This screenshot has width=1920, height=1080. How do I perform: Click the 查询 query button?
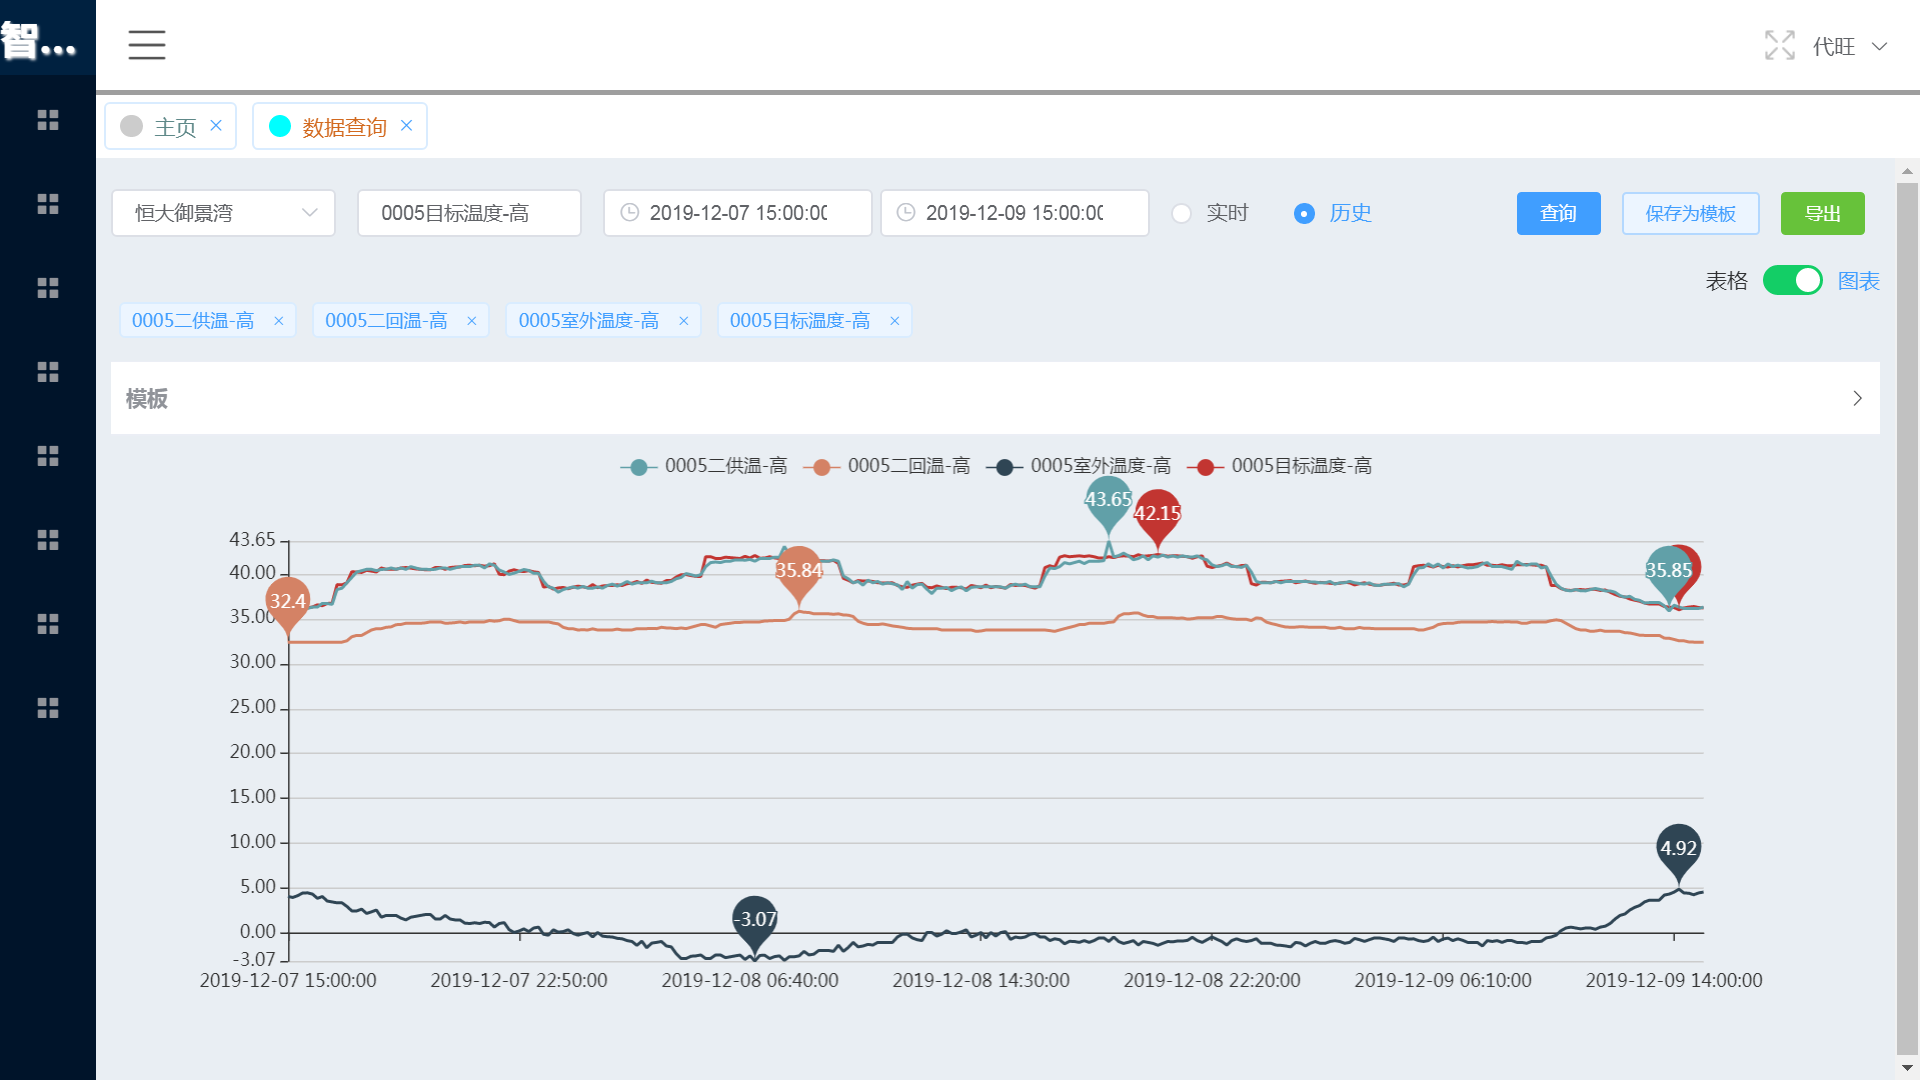1558,213
